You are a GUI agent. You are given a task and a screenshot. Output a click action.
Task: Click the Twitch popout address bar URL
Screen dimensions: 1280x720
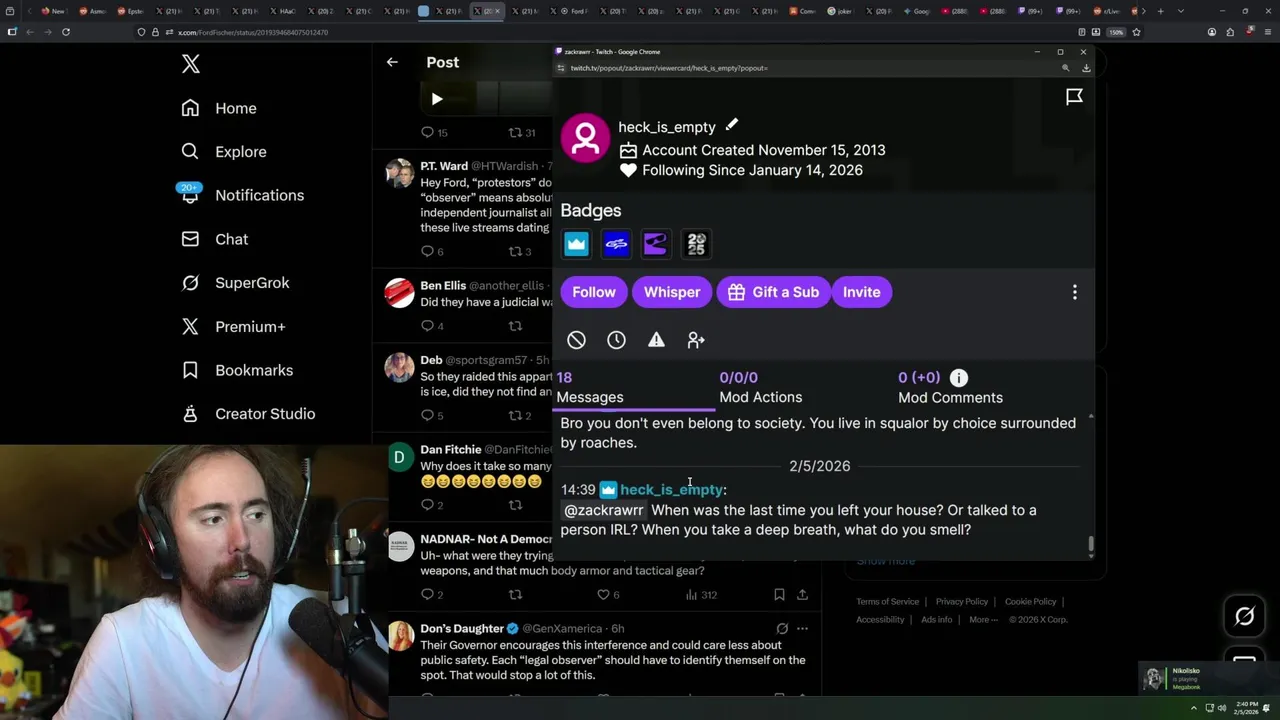(x=668, y=68)
